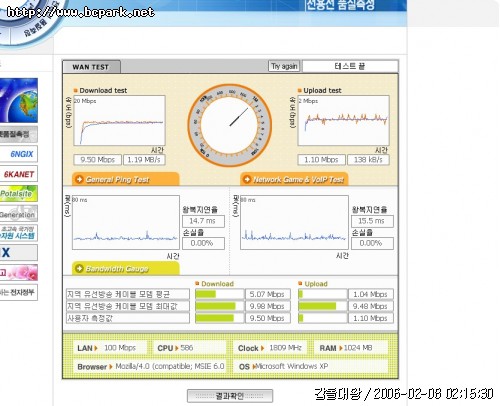Viewport: 500px width, 406px height.
Task: Click the CPU 586 info field
Action: point(189,348)
